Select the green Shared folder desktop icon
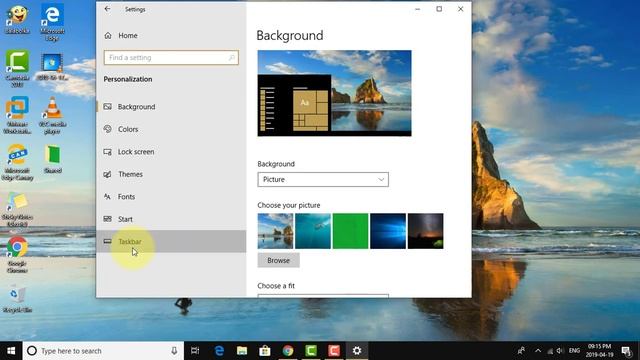 (x=53, y=159)
